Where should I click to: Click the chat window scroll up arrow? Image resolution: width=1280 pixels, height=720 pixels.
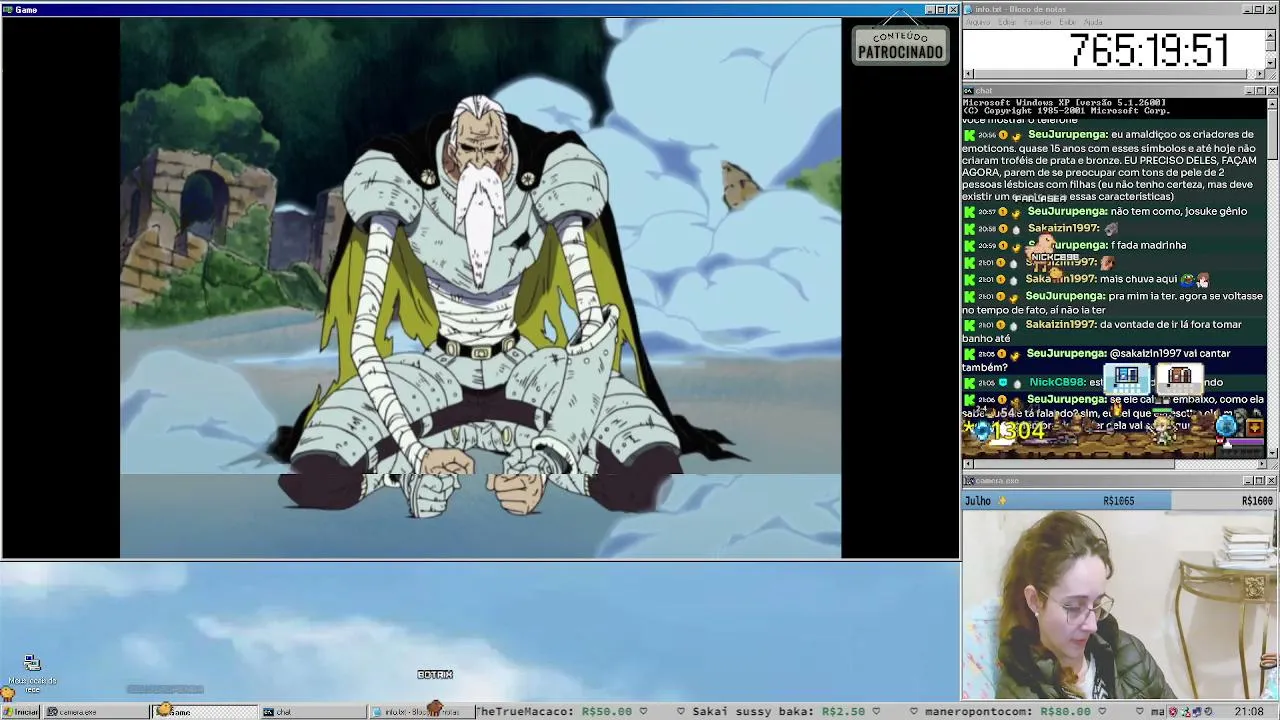1272,103
